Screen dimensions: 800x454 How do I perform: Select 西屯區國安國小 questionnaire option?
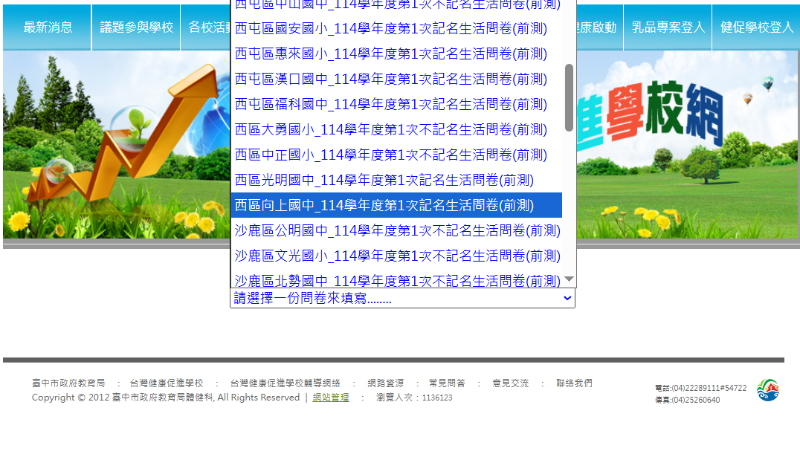(x=391, y=28)
